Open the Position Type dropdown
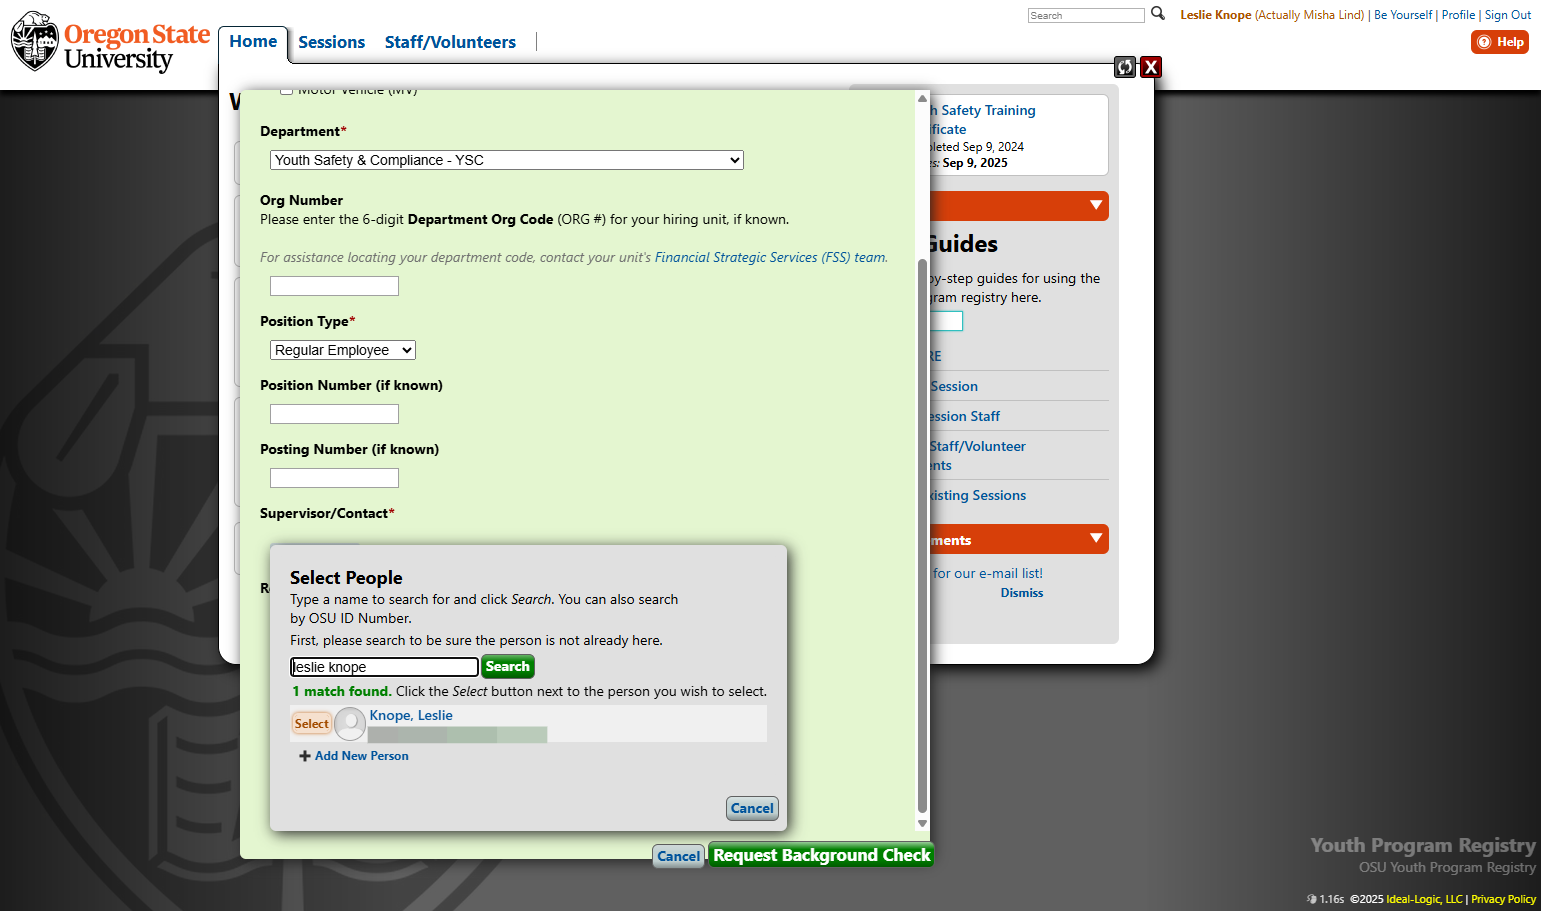1541x911 pixels. click(343, 350)
